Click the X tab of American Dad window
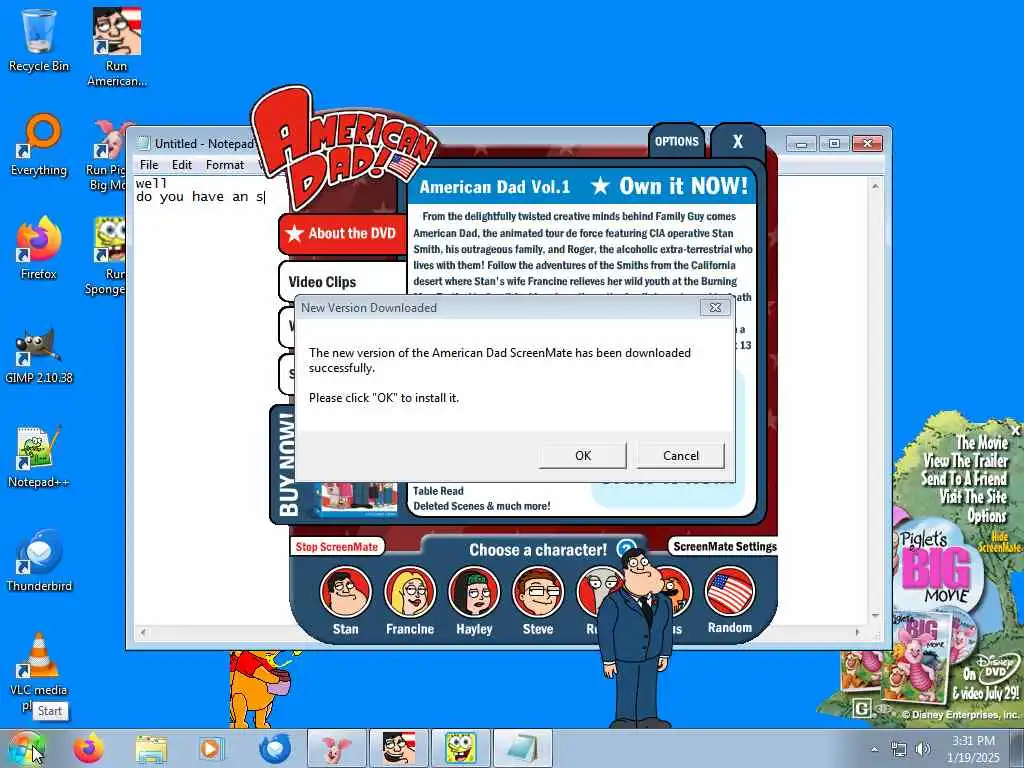The height and width of the screenshot is (768, 1024). (x=737, y=142)
